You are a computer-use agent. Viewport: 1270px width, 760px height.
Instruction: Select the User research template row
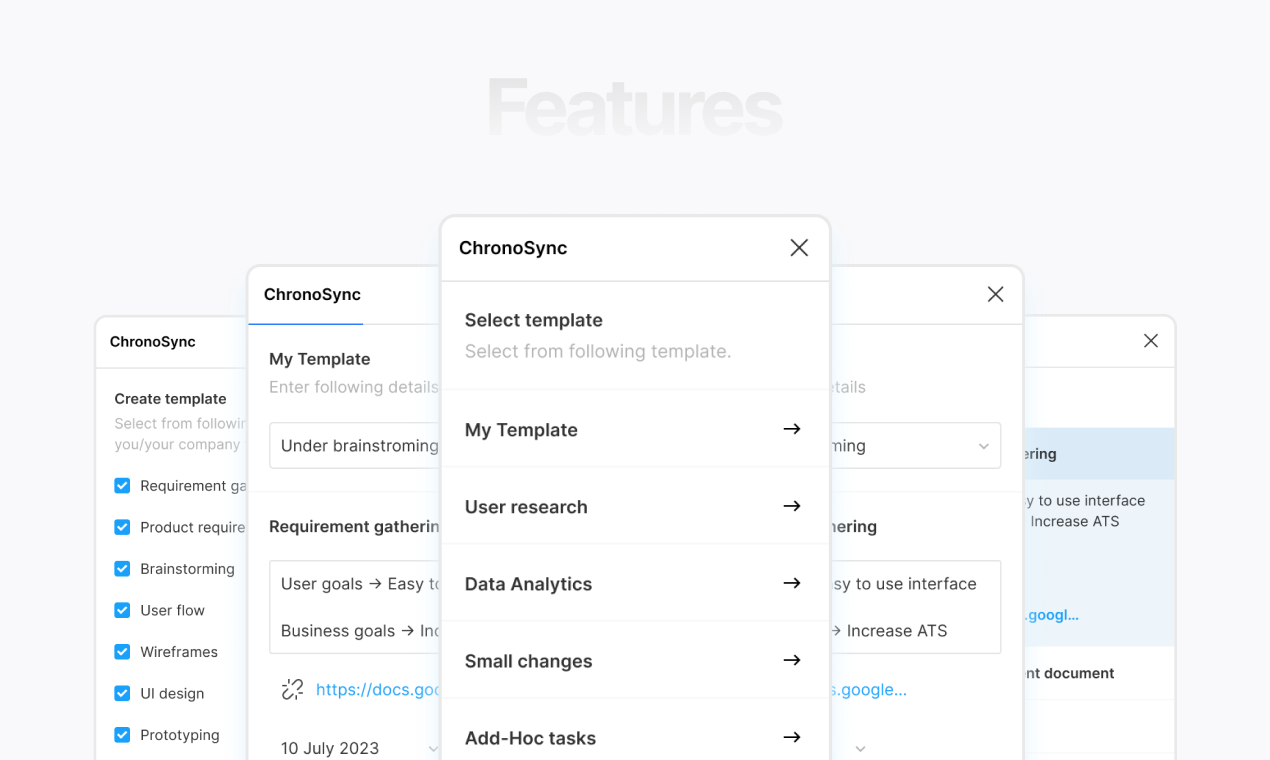[635, 506]
